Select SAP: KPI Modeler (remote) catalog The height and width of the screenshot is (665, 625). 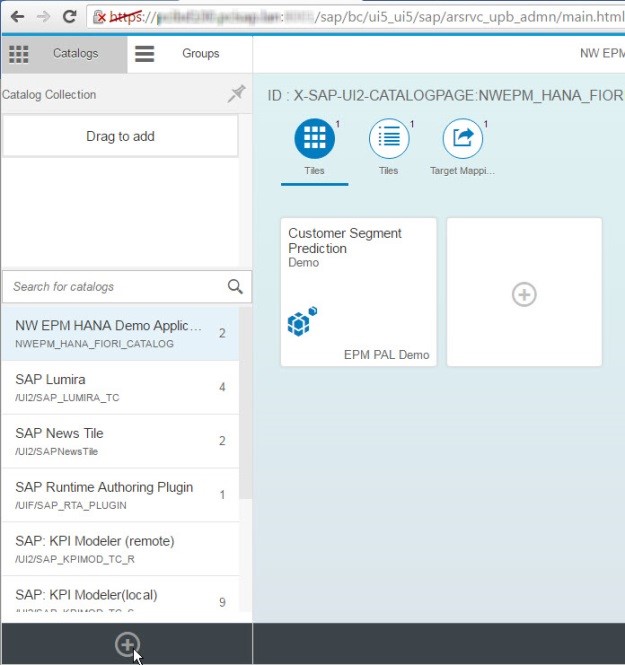[110, 549]
